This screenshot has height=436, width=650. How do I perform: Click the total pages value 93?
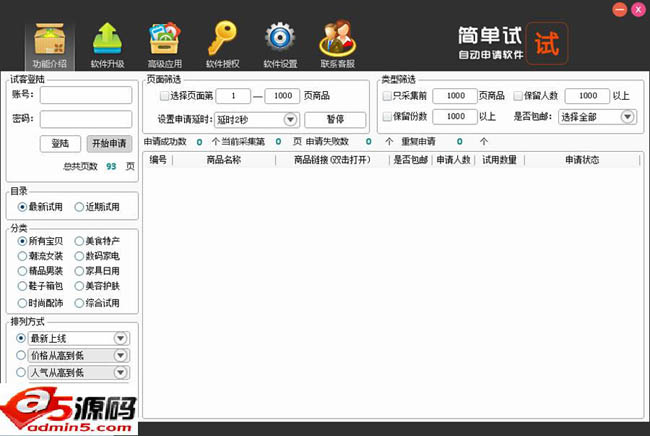(x=111, y=167)
